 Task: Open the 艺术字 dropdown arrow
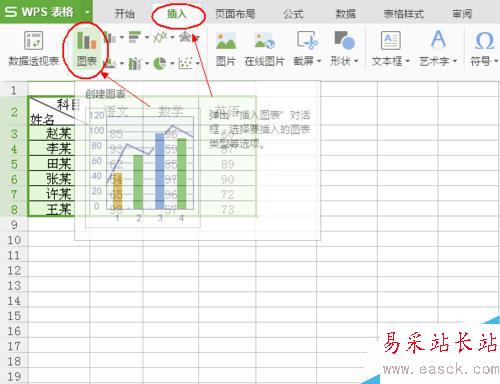(x=454, y=61)
